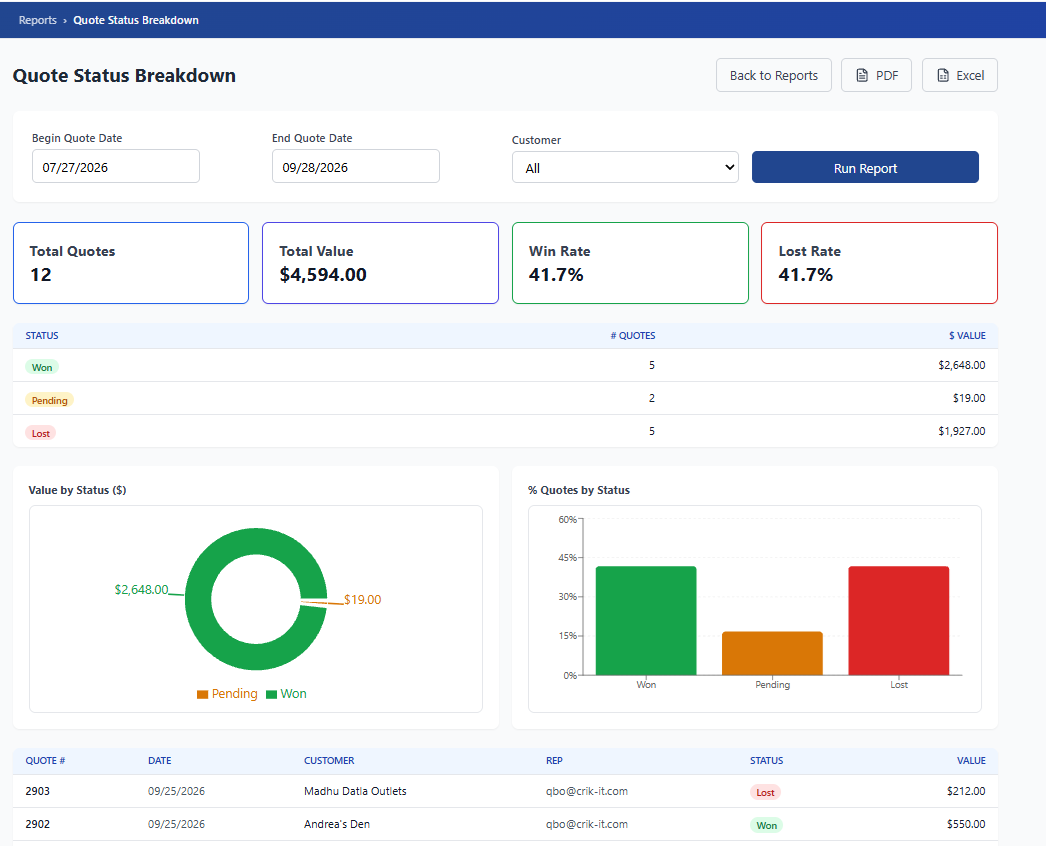This screenshot has width=1046, height=846.
Task: Click the $19.00 value in Pending row
Action: (x=969, y=398)
